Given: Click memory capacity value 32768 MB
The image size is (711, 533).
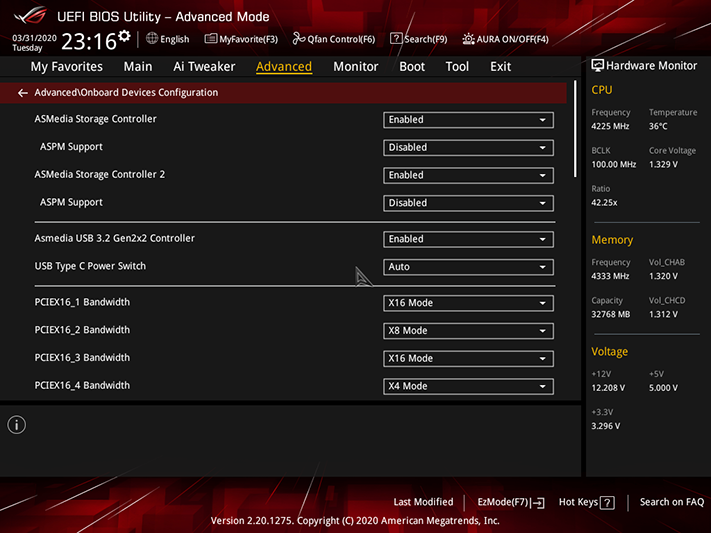Looking at the screenshot, I should 610,314.
